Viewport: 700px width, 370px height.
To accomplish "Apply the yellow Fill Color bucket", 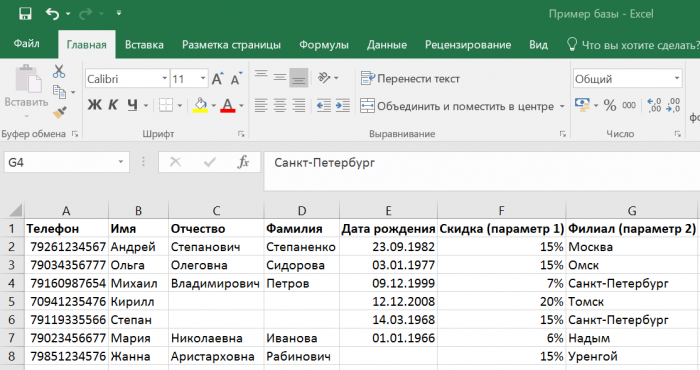I will coord(200,105).
